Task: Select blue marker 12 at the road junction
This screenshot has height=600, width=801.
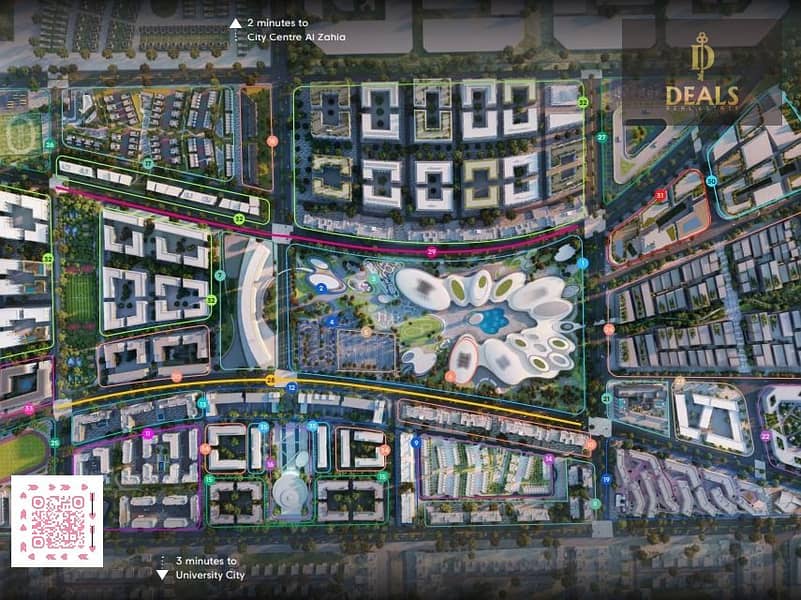Action: coord(291,386)
